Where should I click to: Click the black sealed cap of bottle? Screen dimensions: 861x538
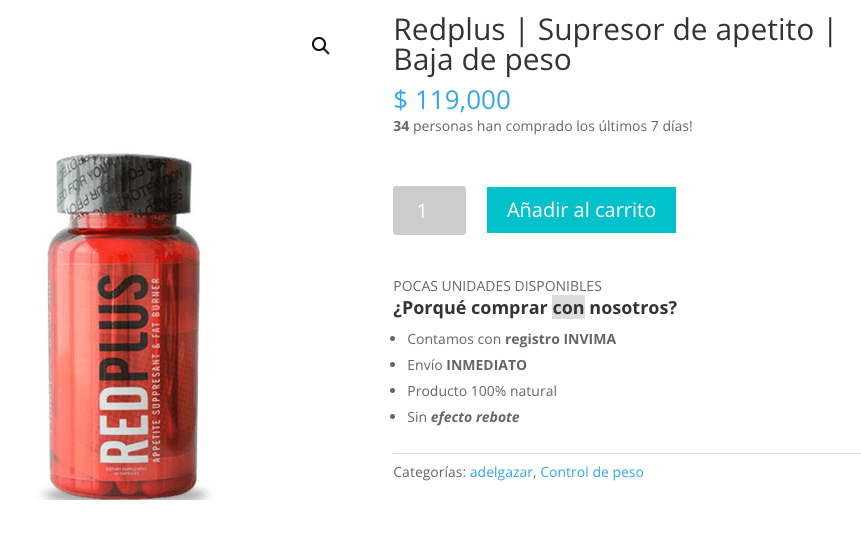(124, 184)
